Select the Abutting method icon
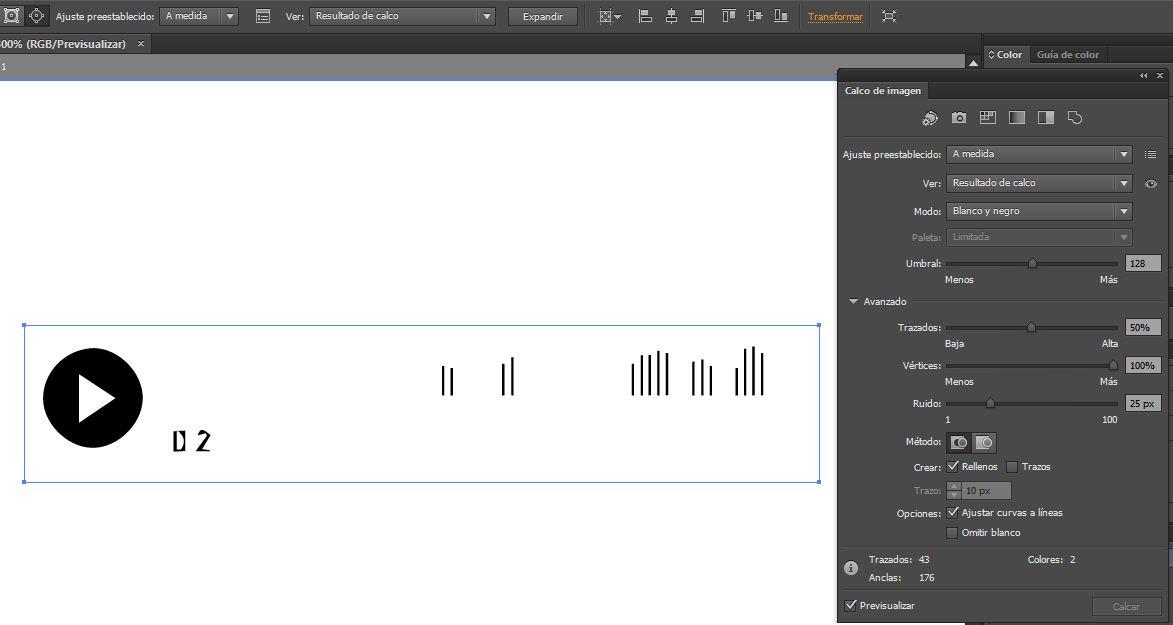 (959, 442)
